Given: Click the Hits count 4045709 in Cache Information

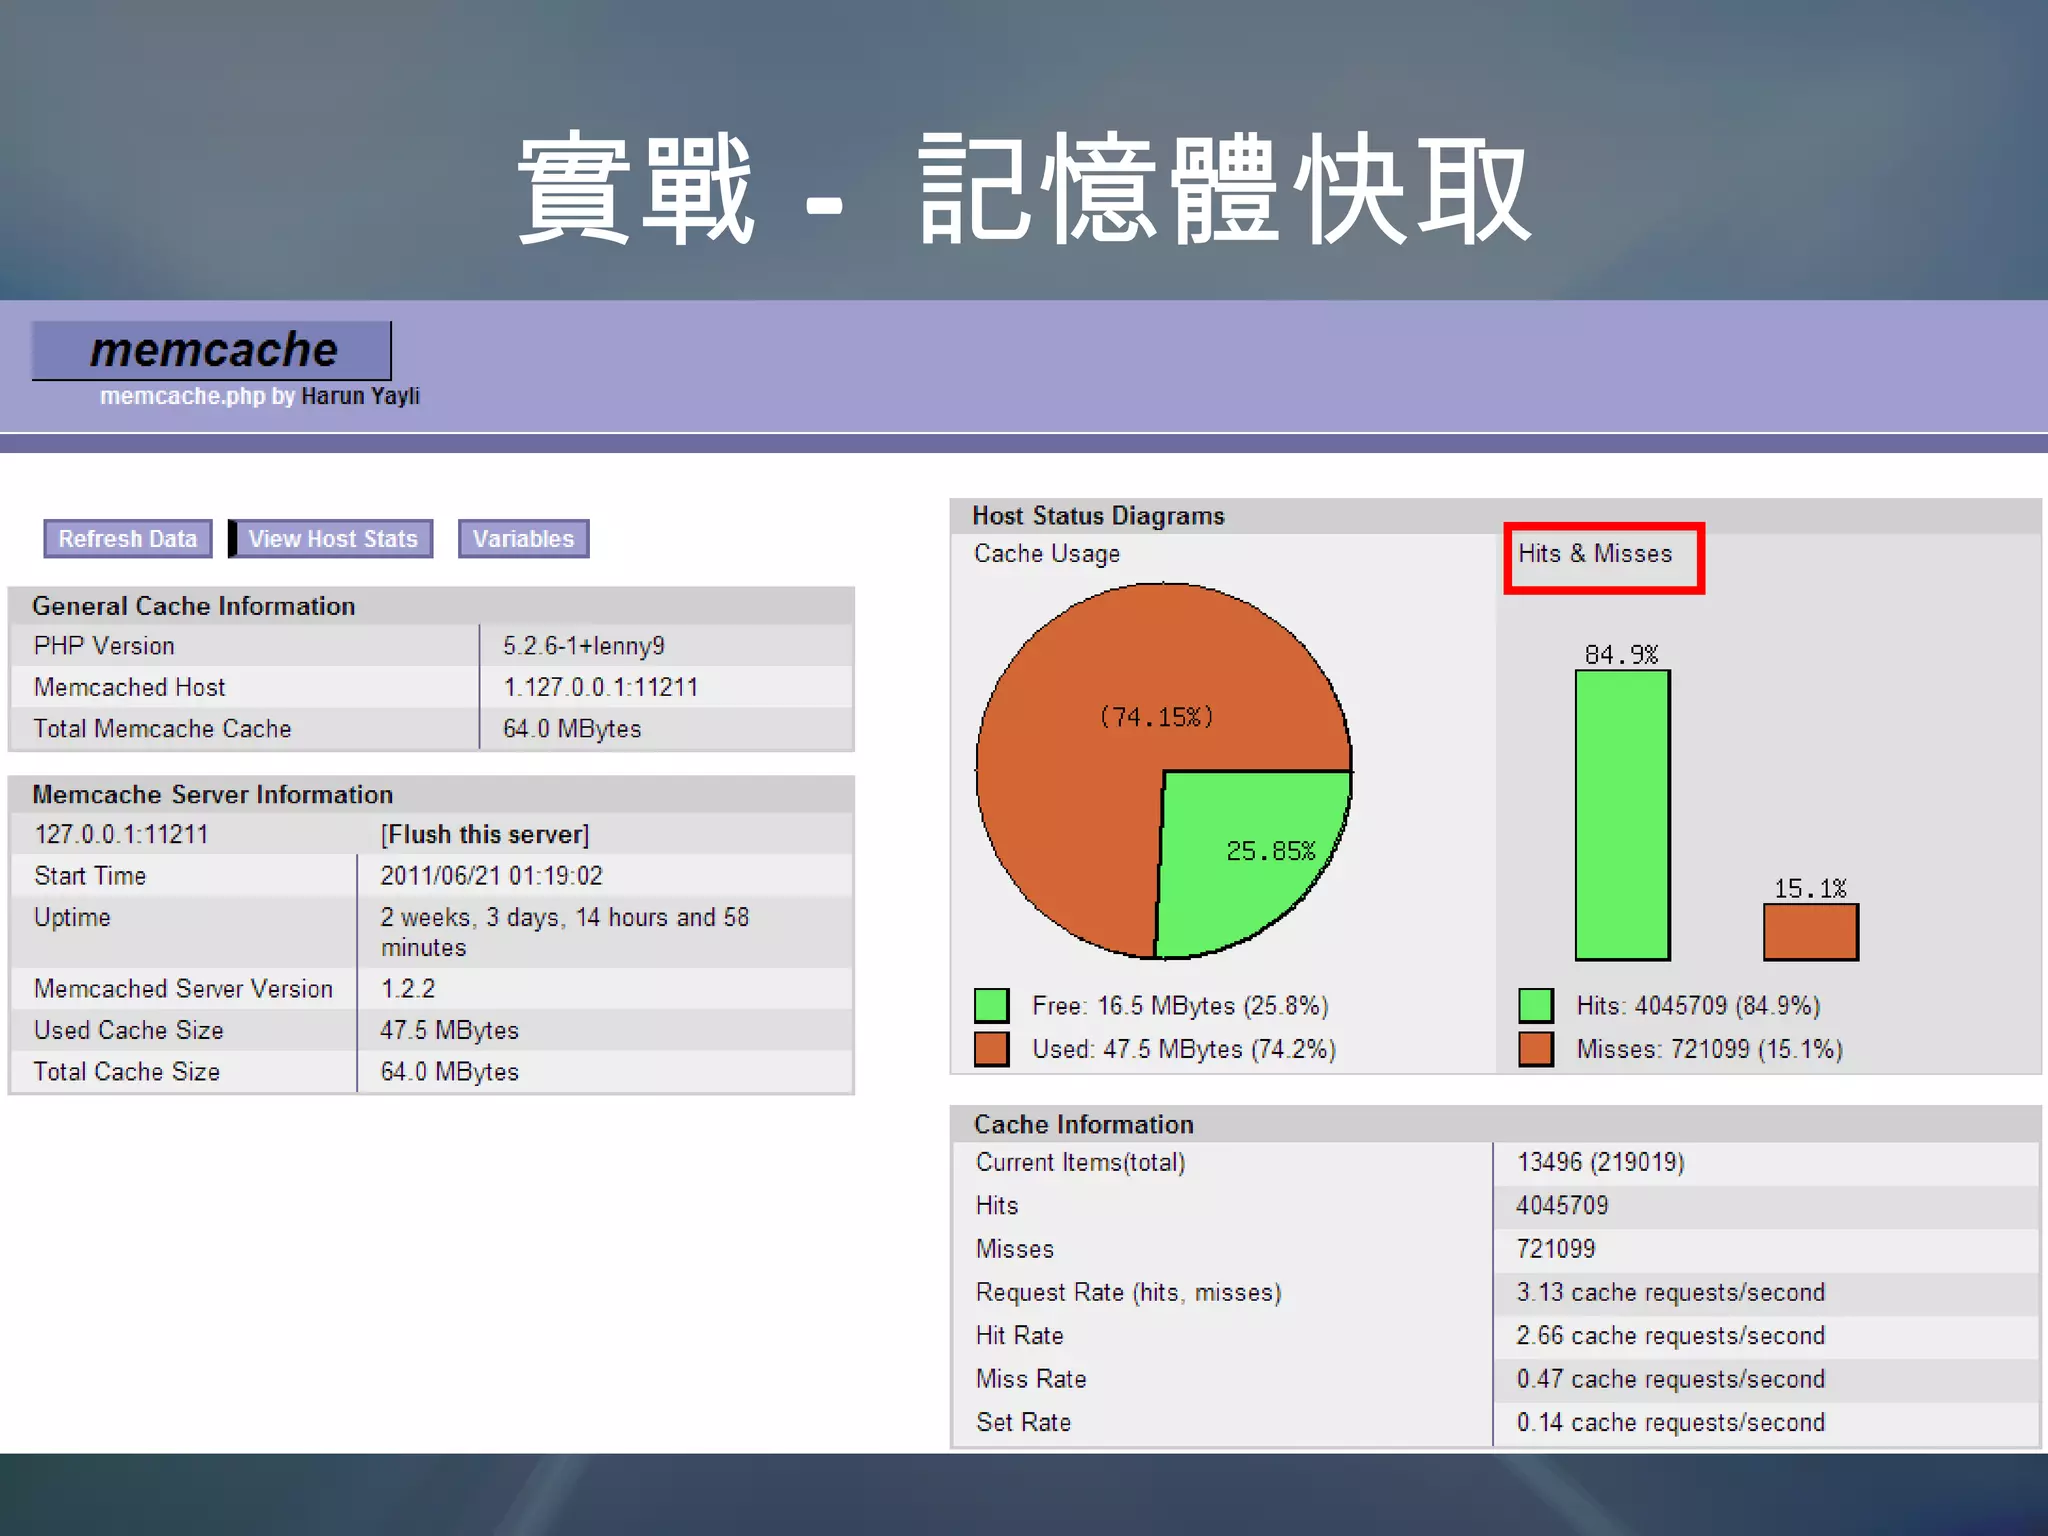Looking at the screenshot, I should click(1562, 1205).
